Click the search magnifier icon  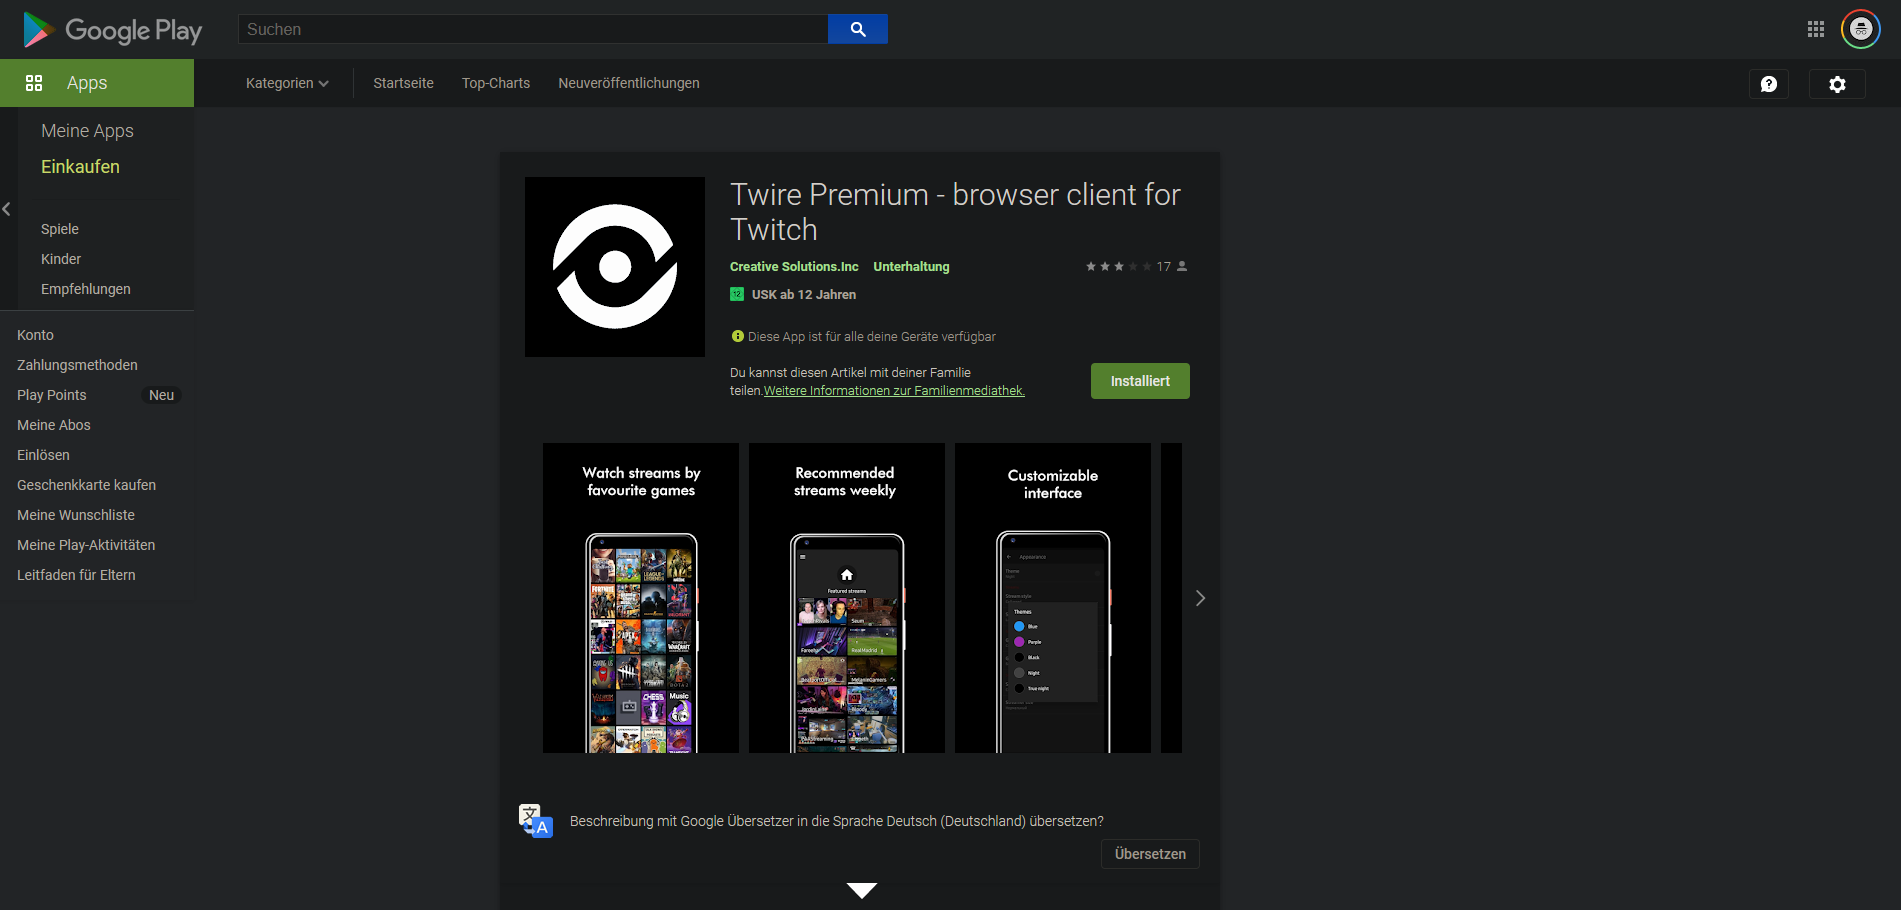pos(857,29)
